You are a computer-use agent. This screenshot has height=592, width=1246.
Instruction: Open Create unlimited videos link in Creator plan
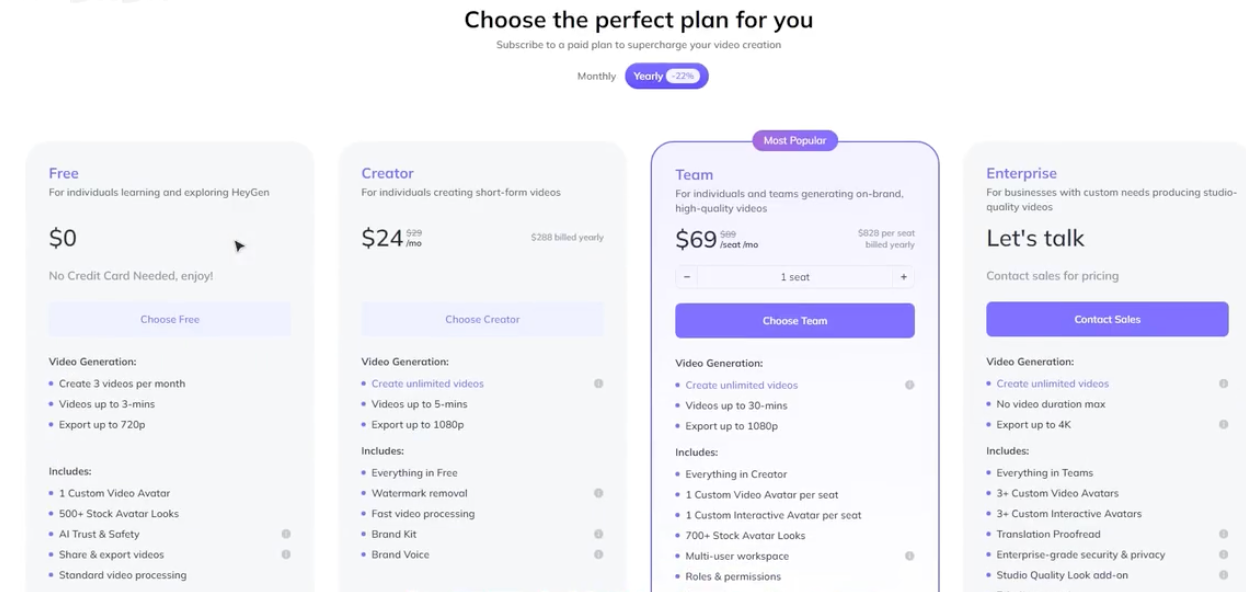tap(427, 384)
